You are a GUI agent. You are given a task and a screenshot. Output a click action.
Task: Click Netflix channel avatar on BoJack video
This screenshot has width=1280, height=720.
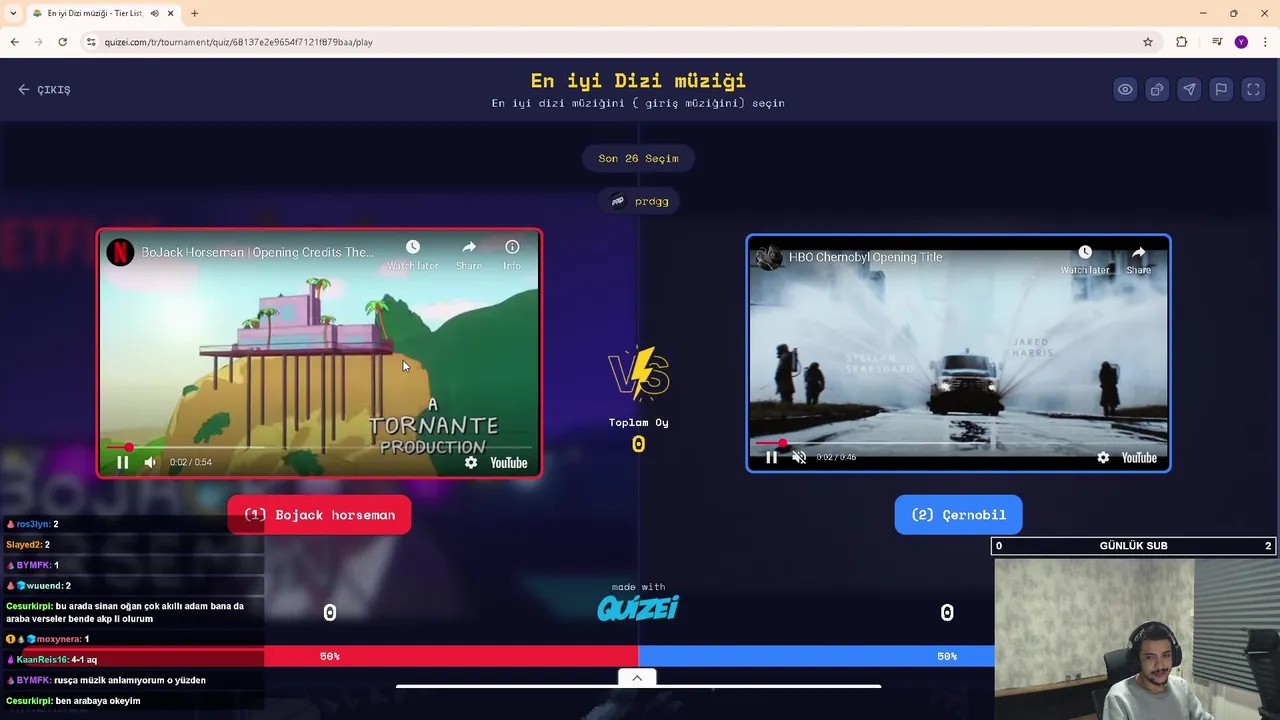coord(120,252)
